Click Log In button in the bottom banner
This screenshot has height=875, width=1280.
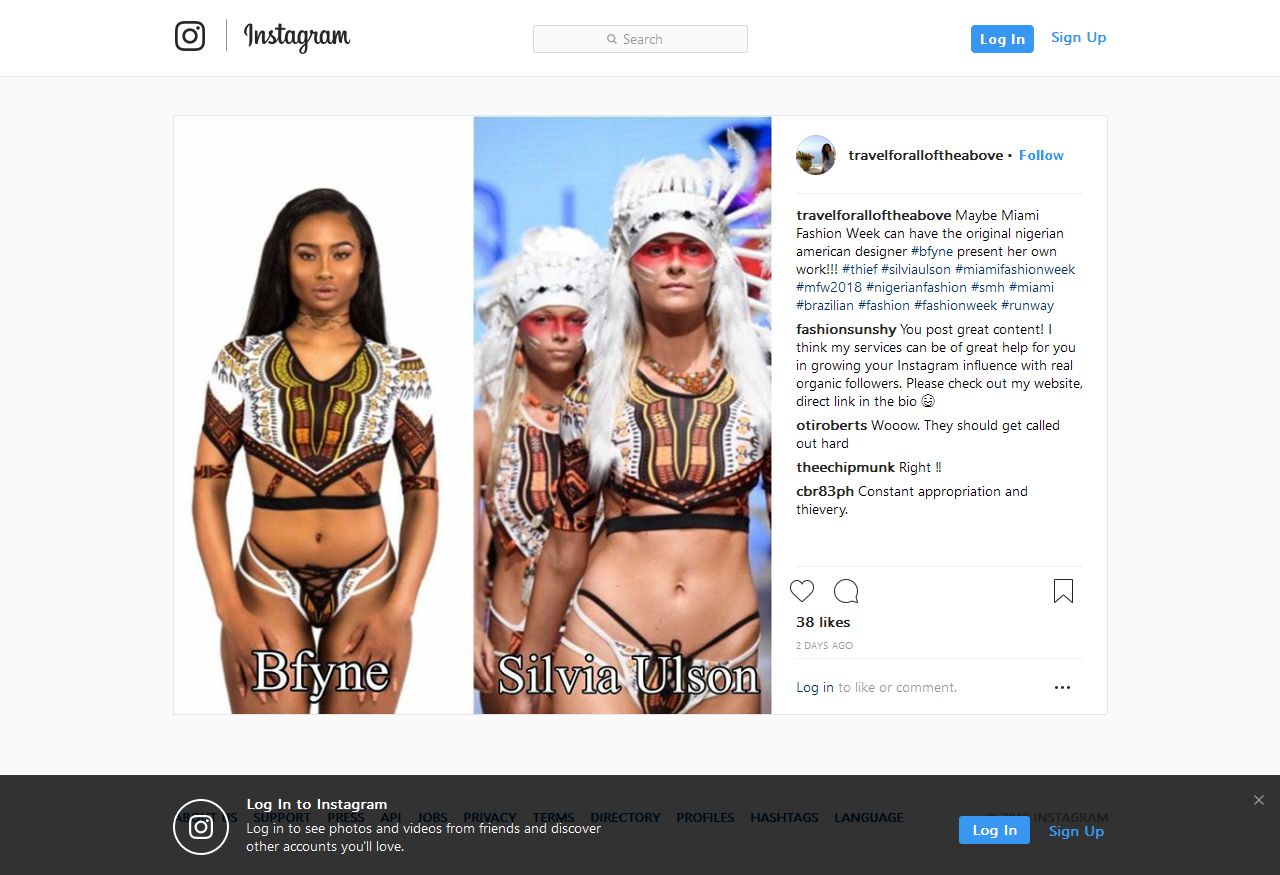(994, 830)
